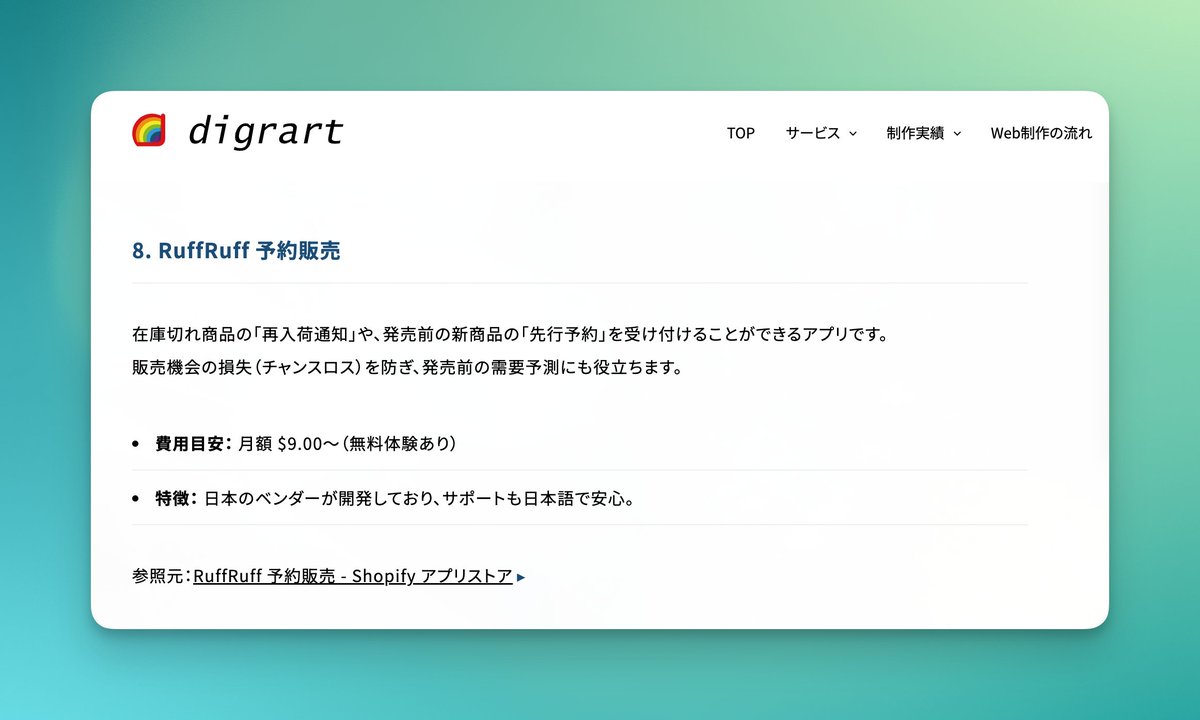Click the colorful swirl inside the logo mark
This screenshot has height=720, width=1200.
(x=148, y=130)
